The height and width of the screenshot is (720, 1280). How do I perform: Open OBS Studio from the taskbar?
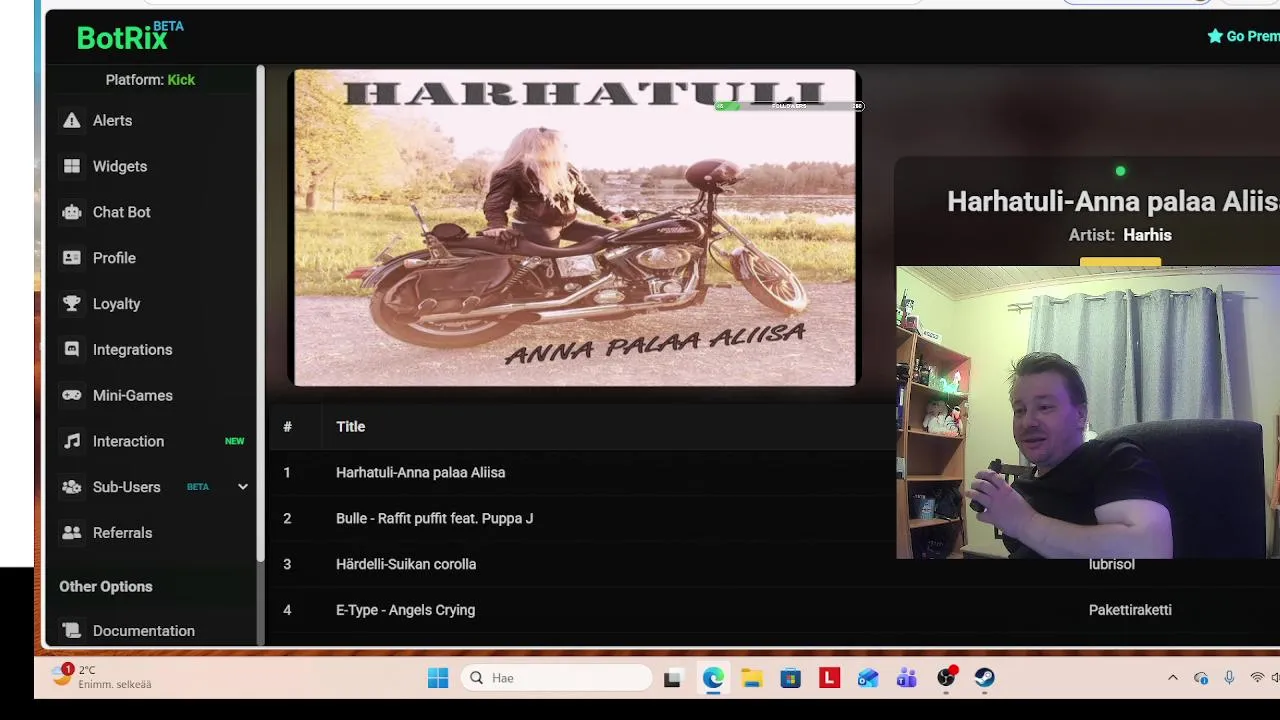(946, 678)
